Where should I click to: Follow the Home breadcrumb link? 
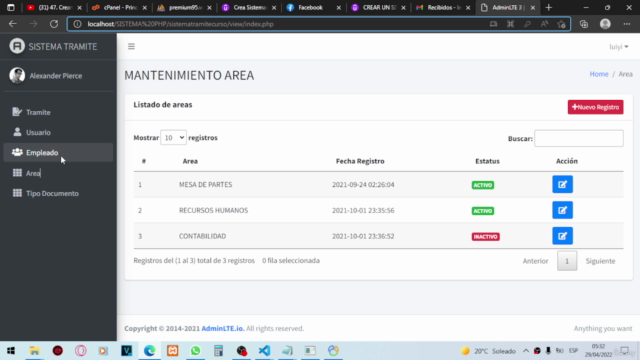(599, 74)
